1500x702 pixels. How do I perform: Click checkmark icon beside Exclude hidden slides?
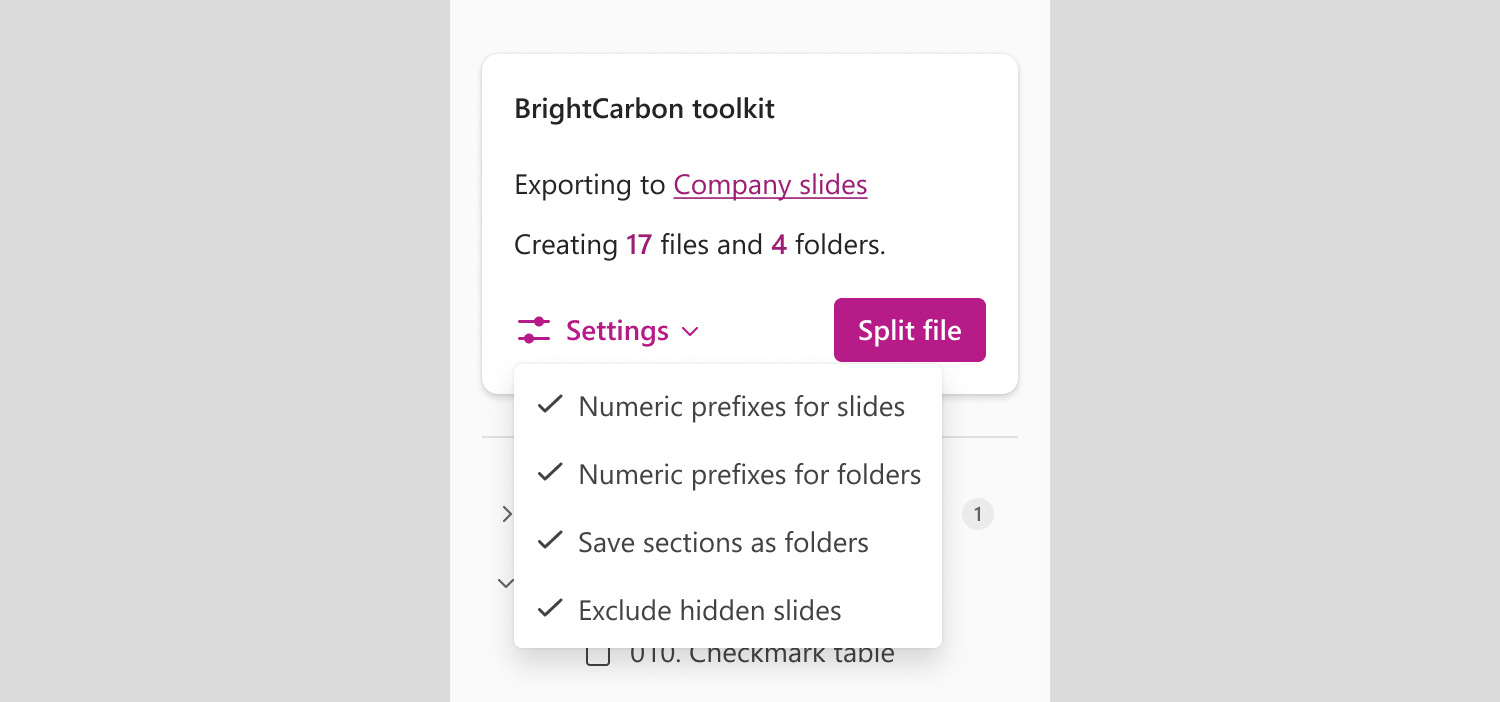coord(550,608)
